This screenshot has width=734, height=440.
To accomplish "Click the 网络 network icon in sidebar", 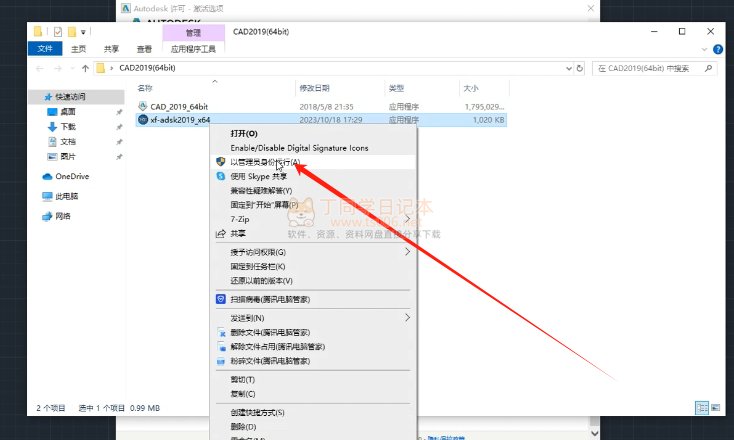I will pos(47,216).
